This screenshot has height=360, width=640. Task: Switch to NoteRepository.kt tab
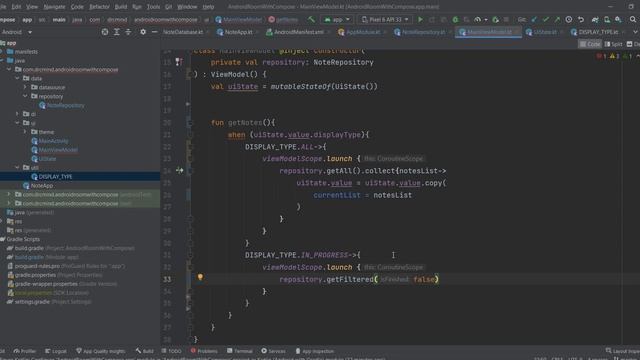click(x=423, y=32)
